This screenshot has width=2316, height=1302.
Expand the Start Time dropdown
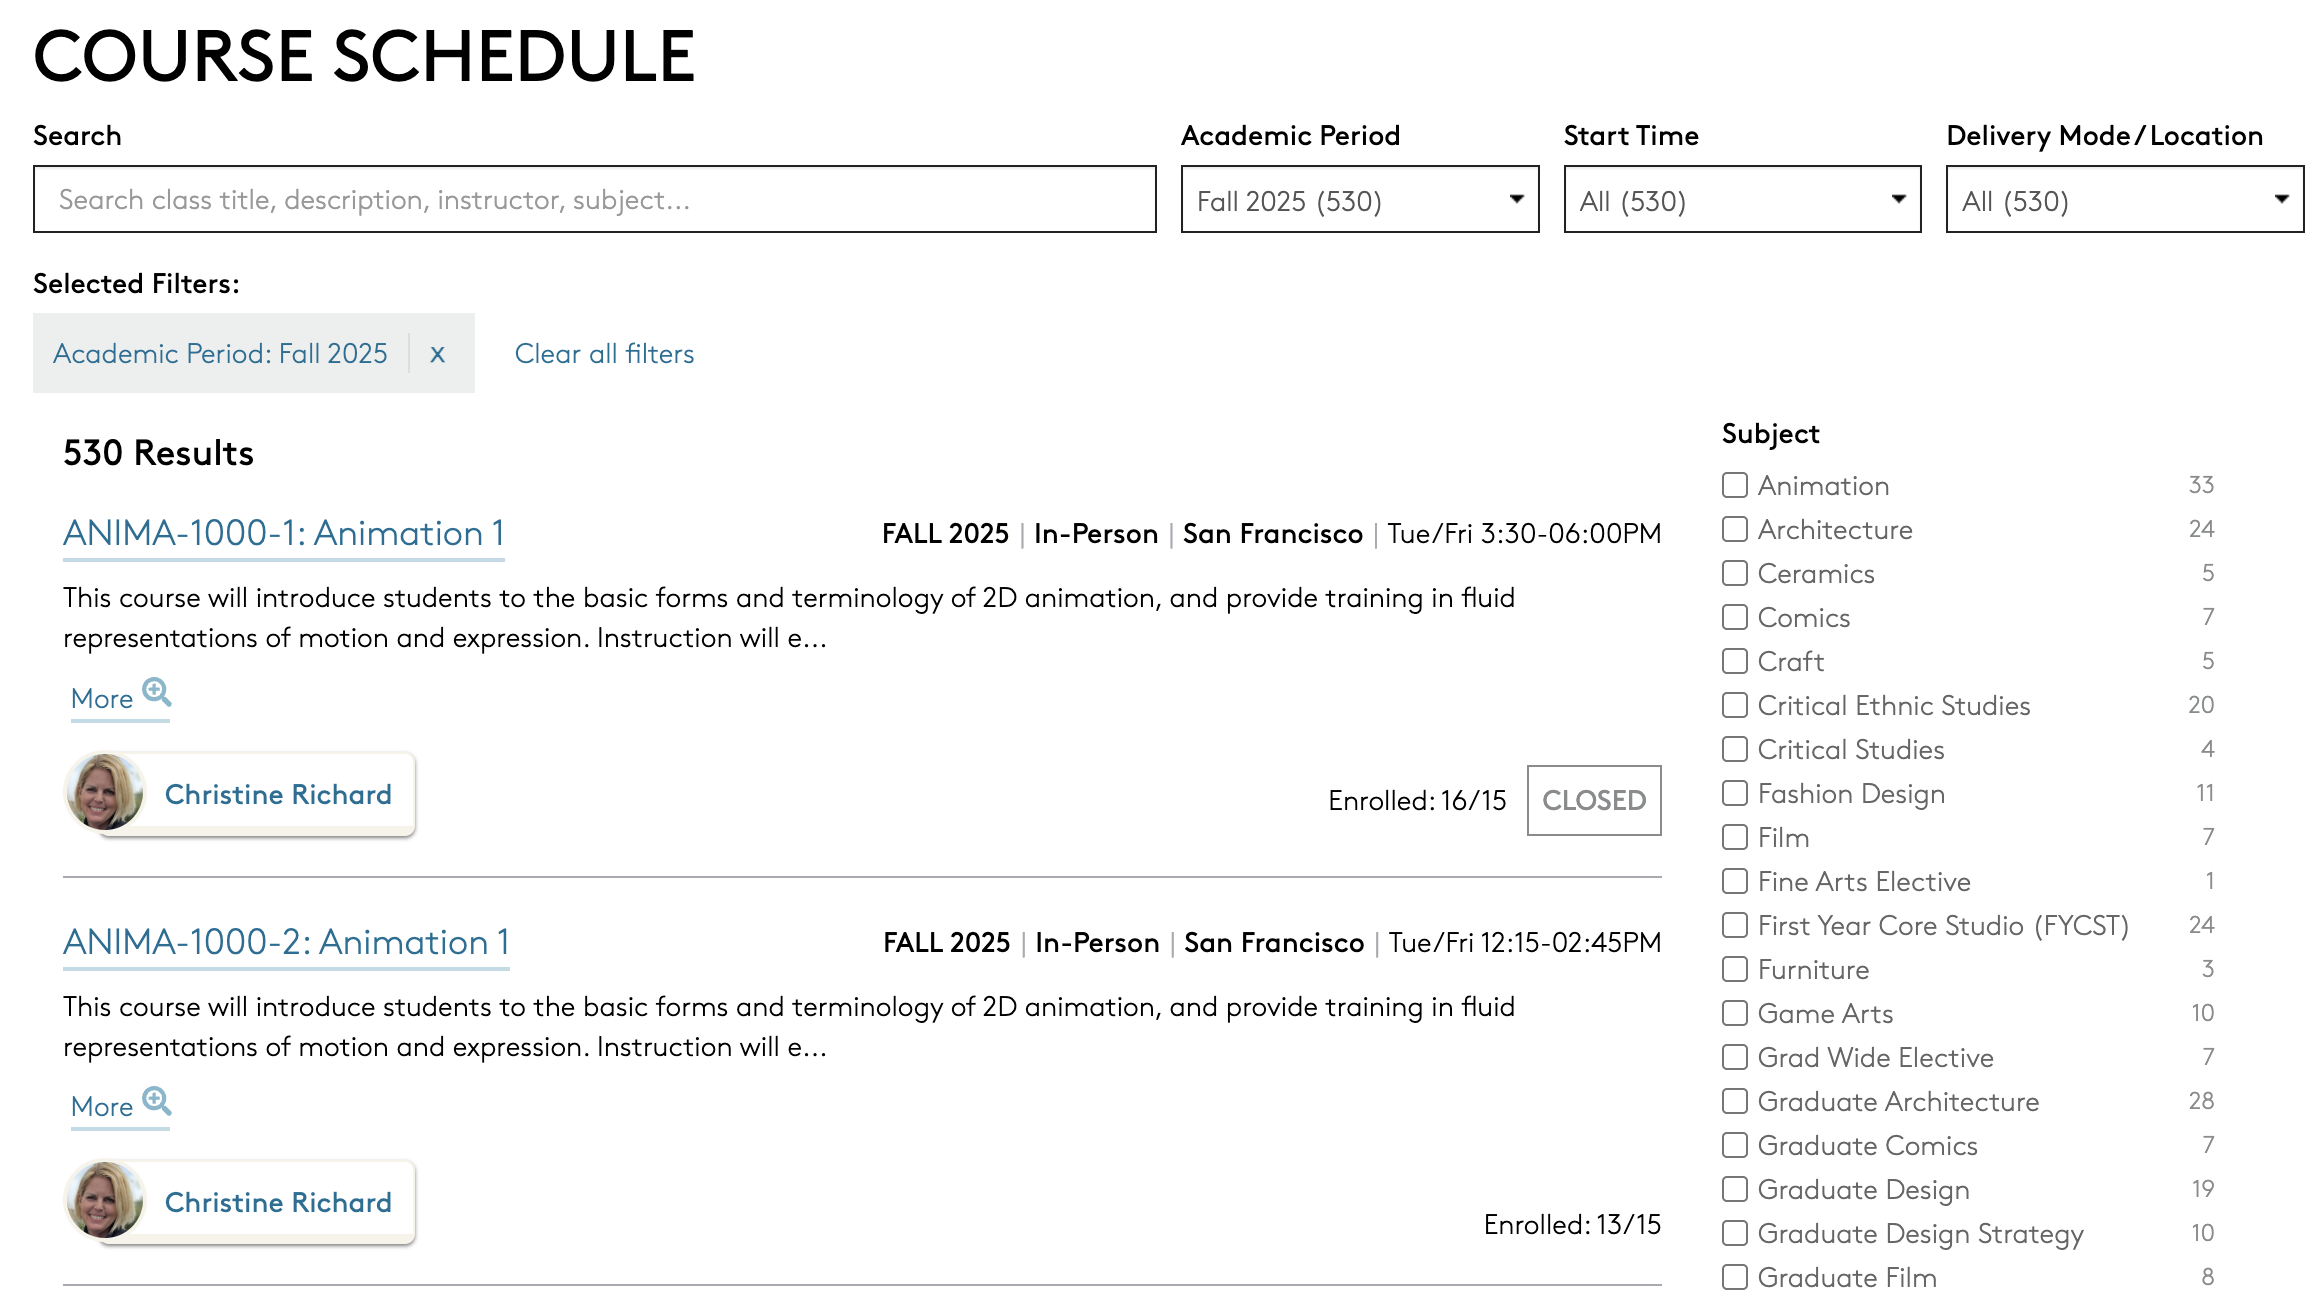coord(1741,200)
